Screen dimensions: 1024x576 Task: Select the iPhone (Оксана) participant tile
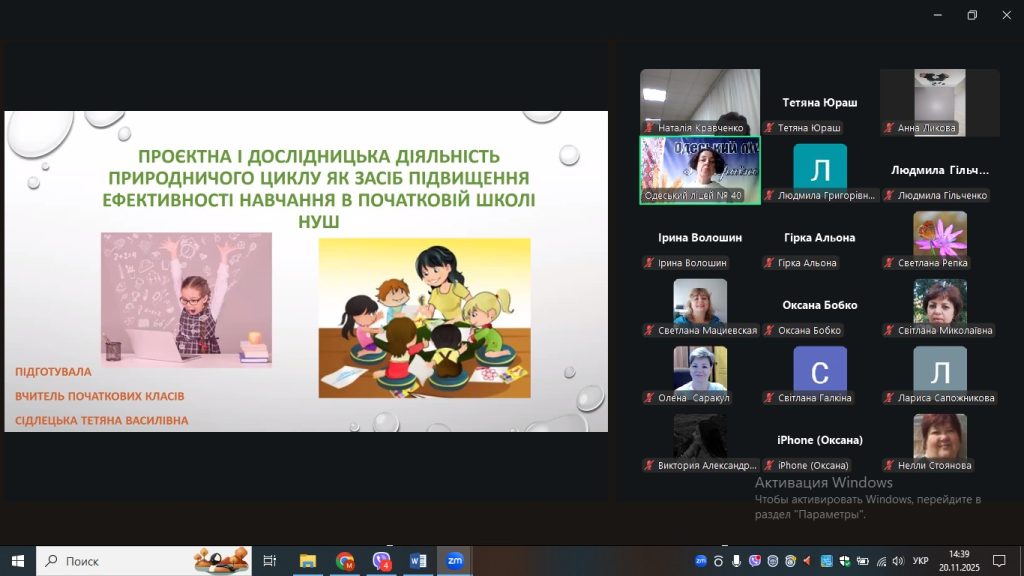(819, 442)
